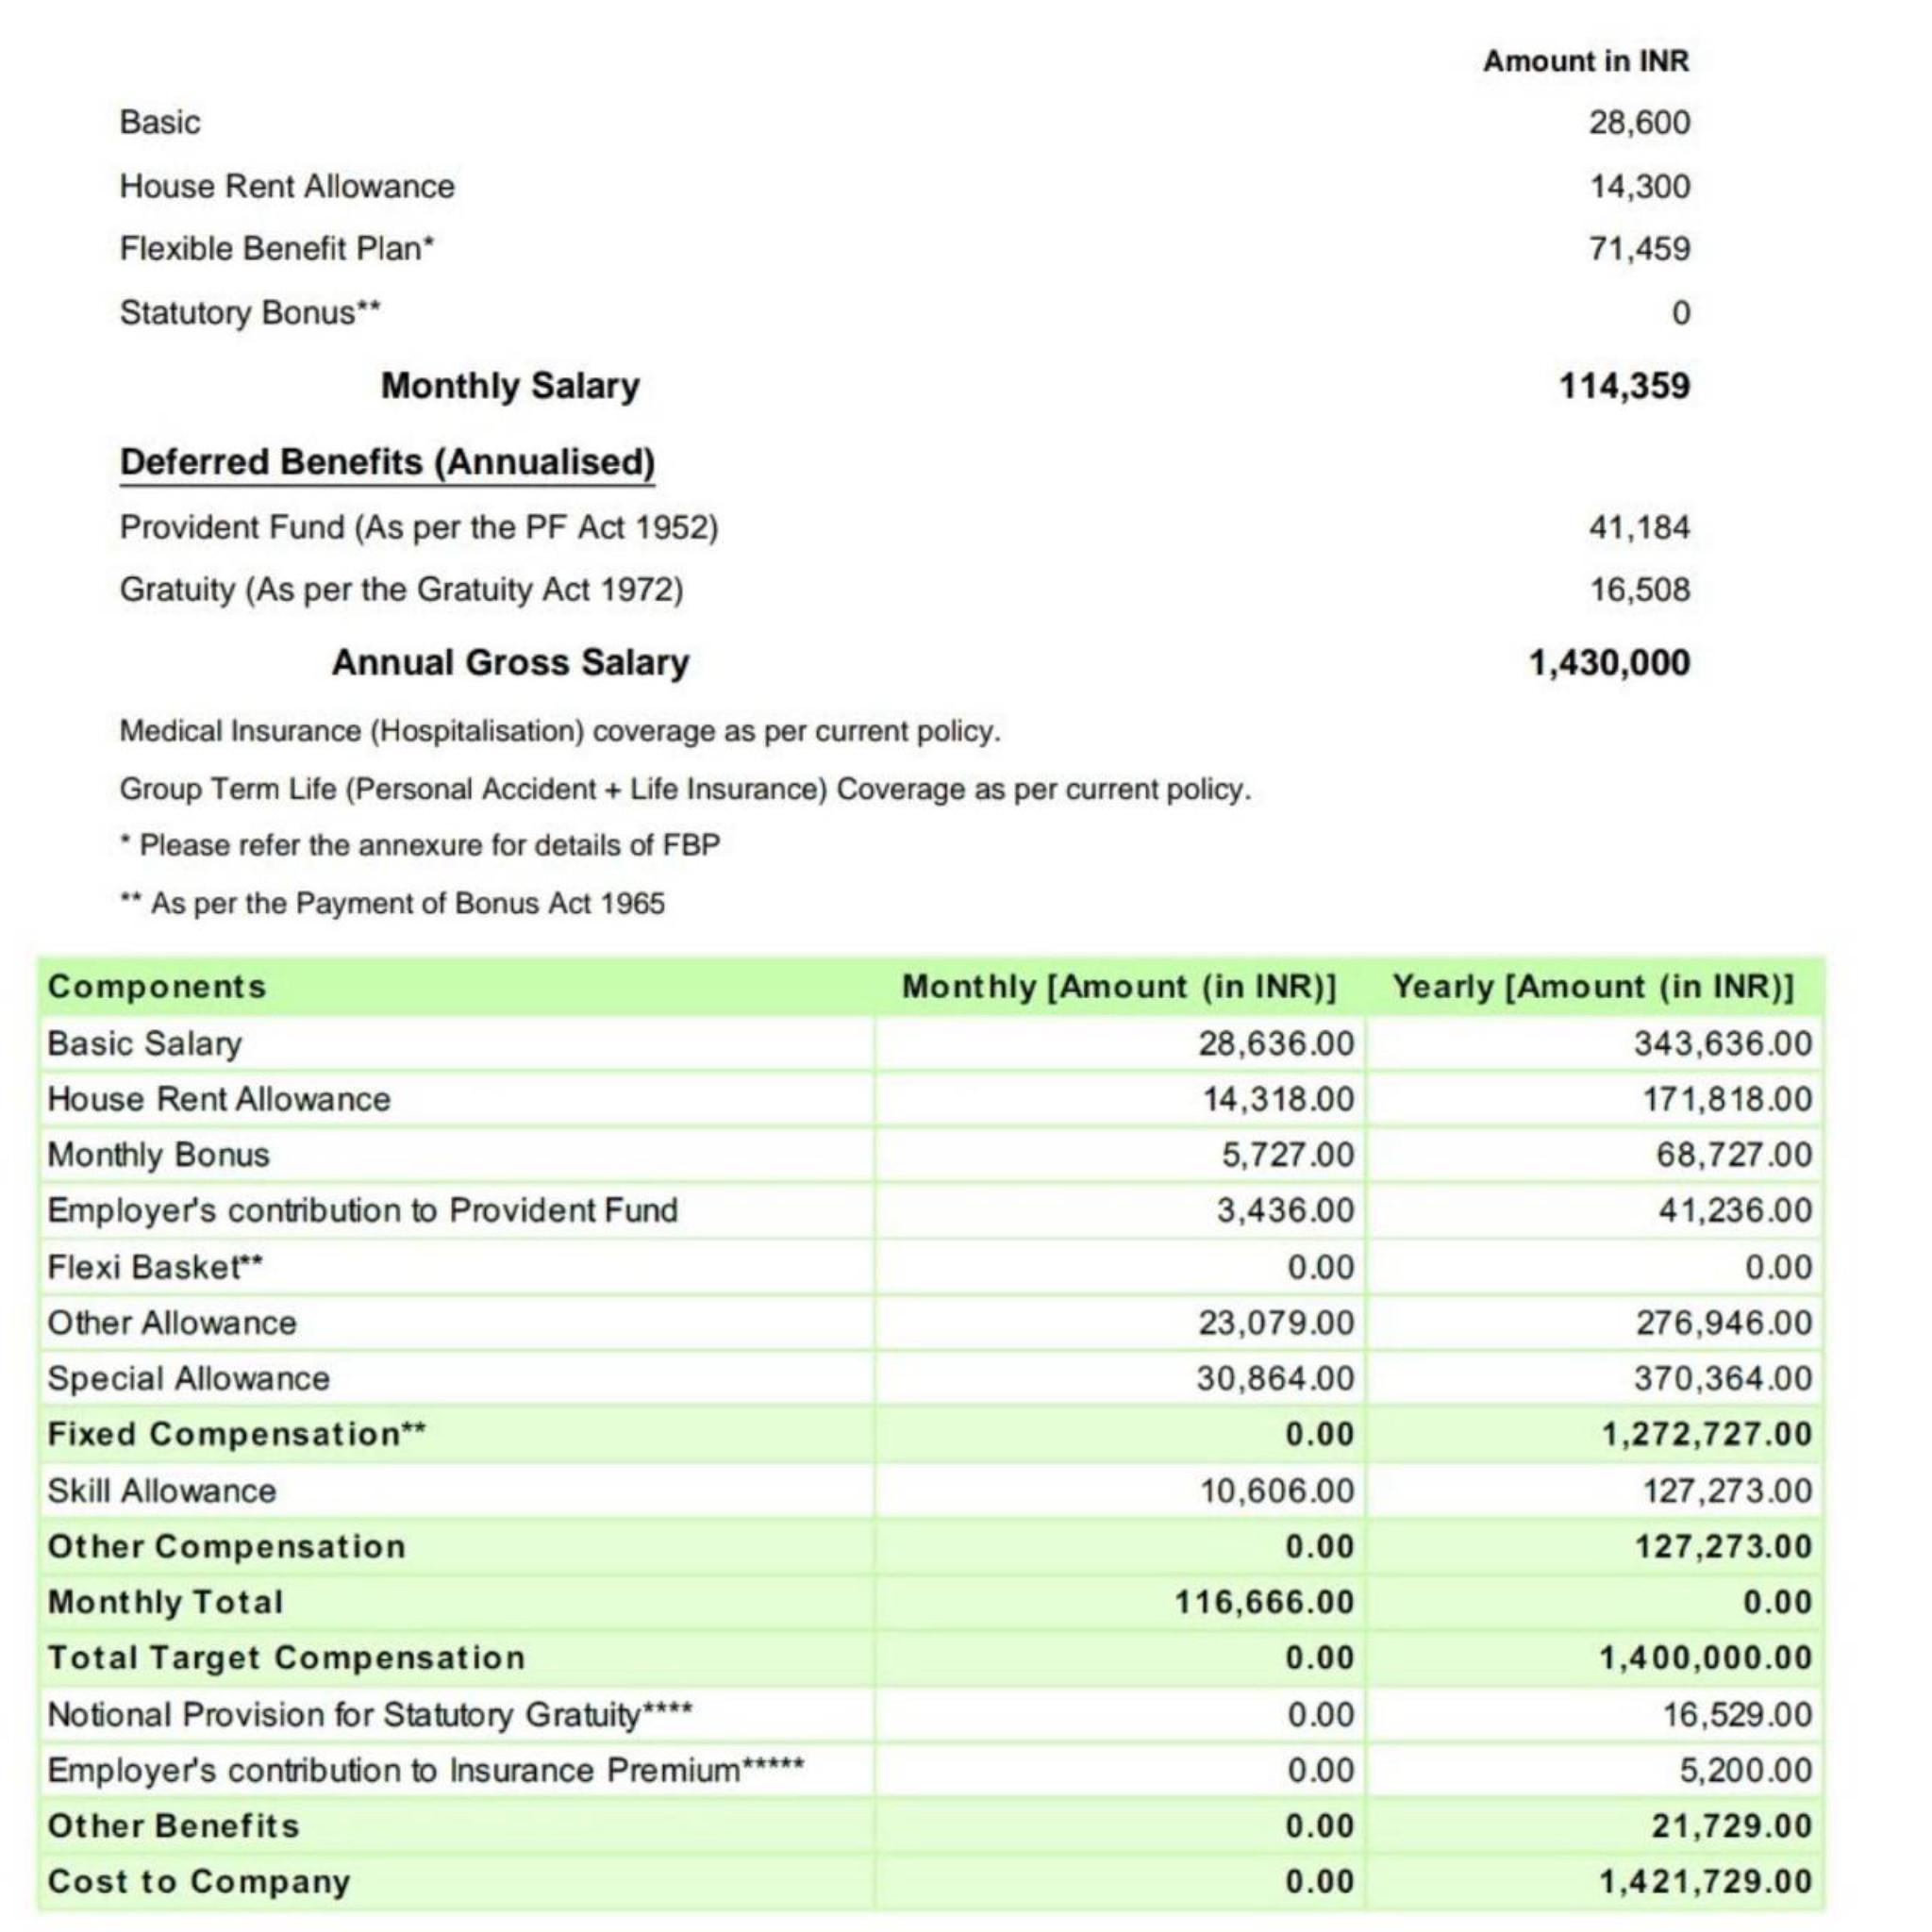The image size is (1932, 1932).
Task: Select Special Allowance monthly value 30,864.00
Action: point(1275,1378)
